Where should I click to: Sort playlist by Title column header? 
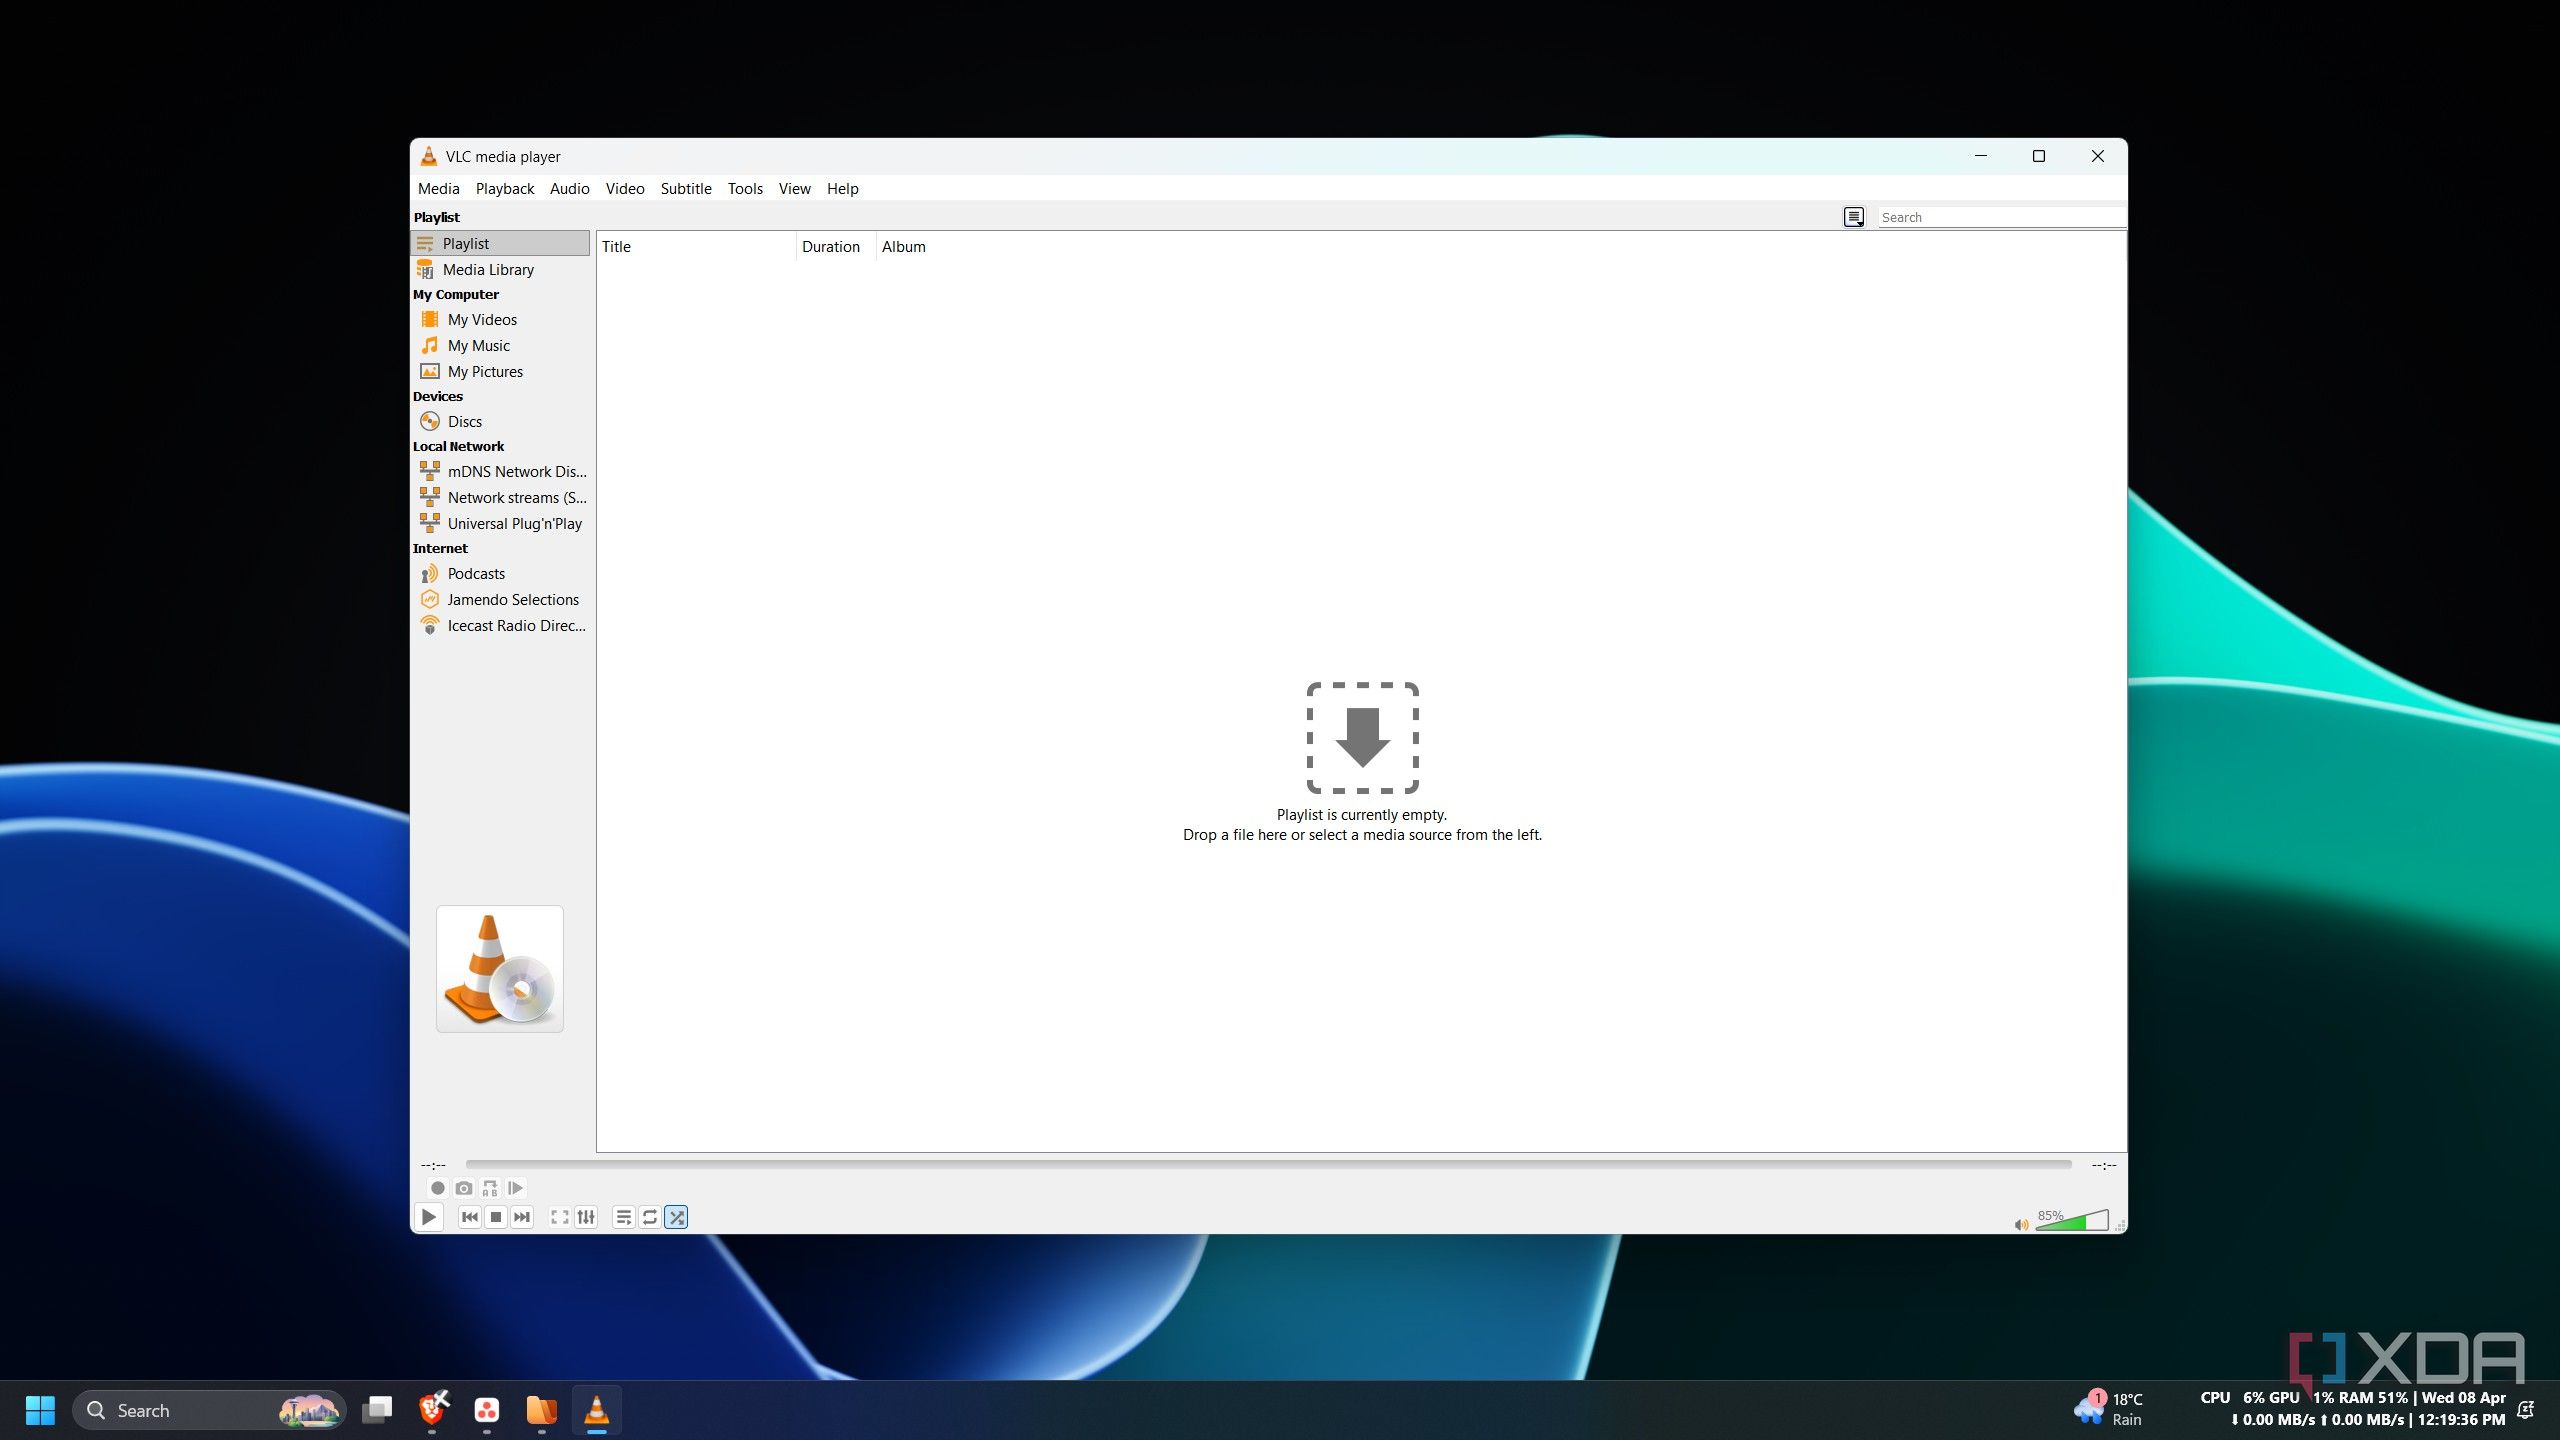pos(696,246)
